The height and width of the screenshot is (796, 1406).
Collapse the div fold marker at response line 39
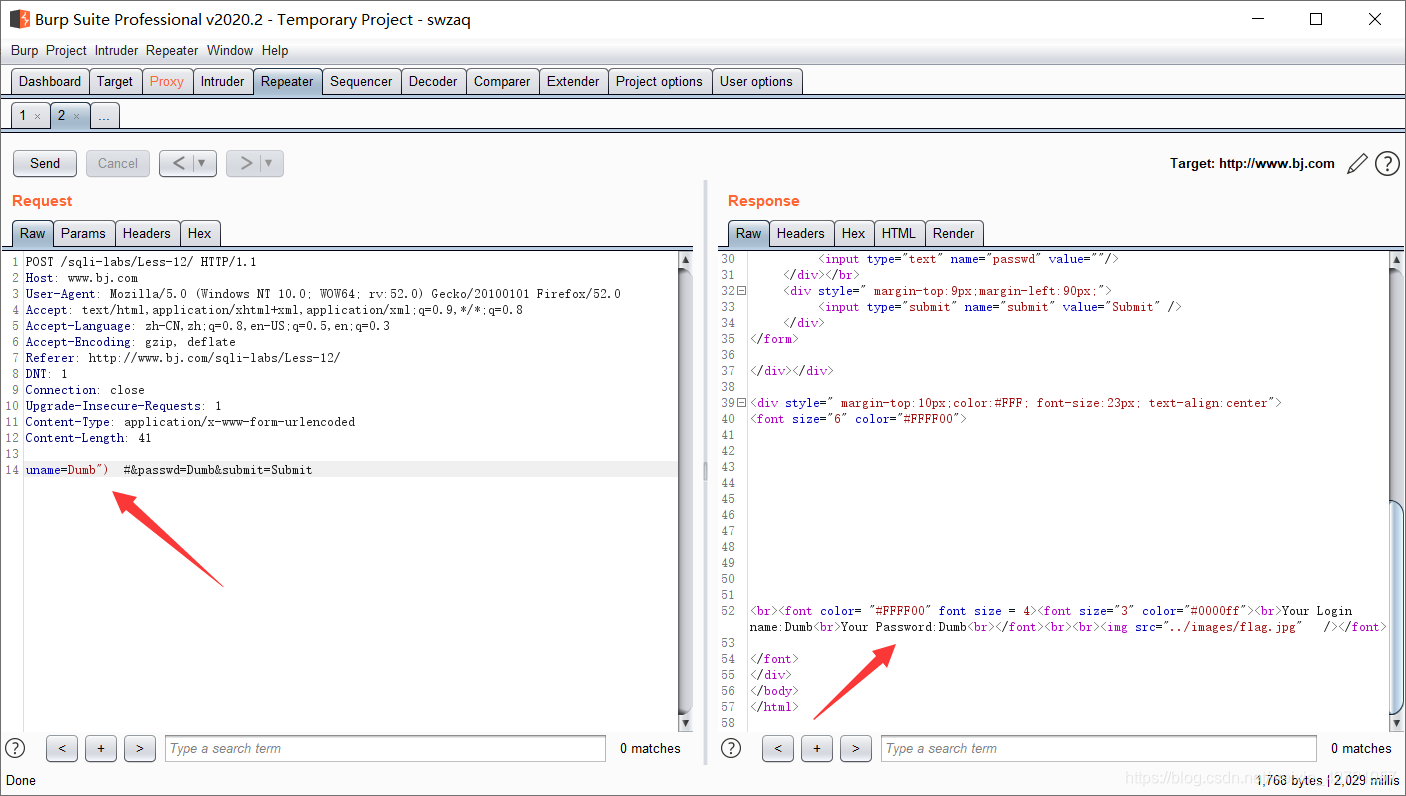pyautogui.click(x=742, y=403)
